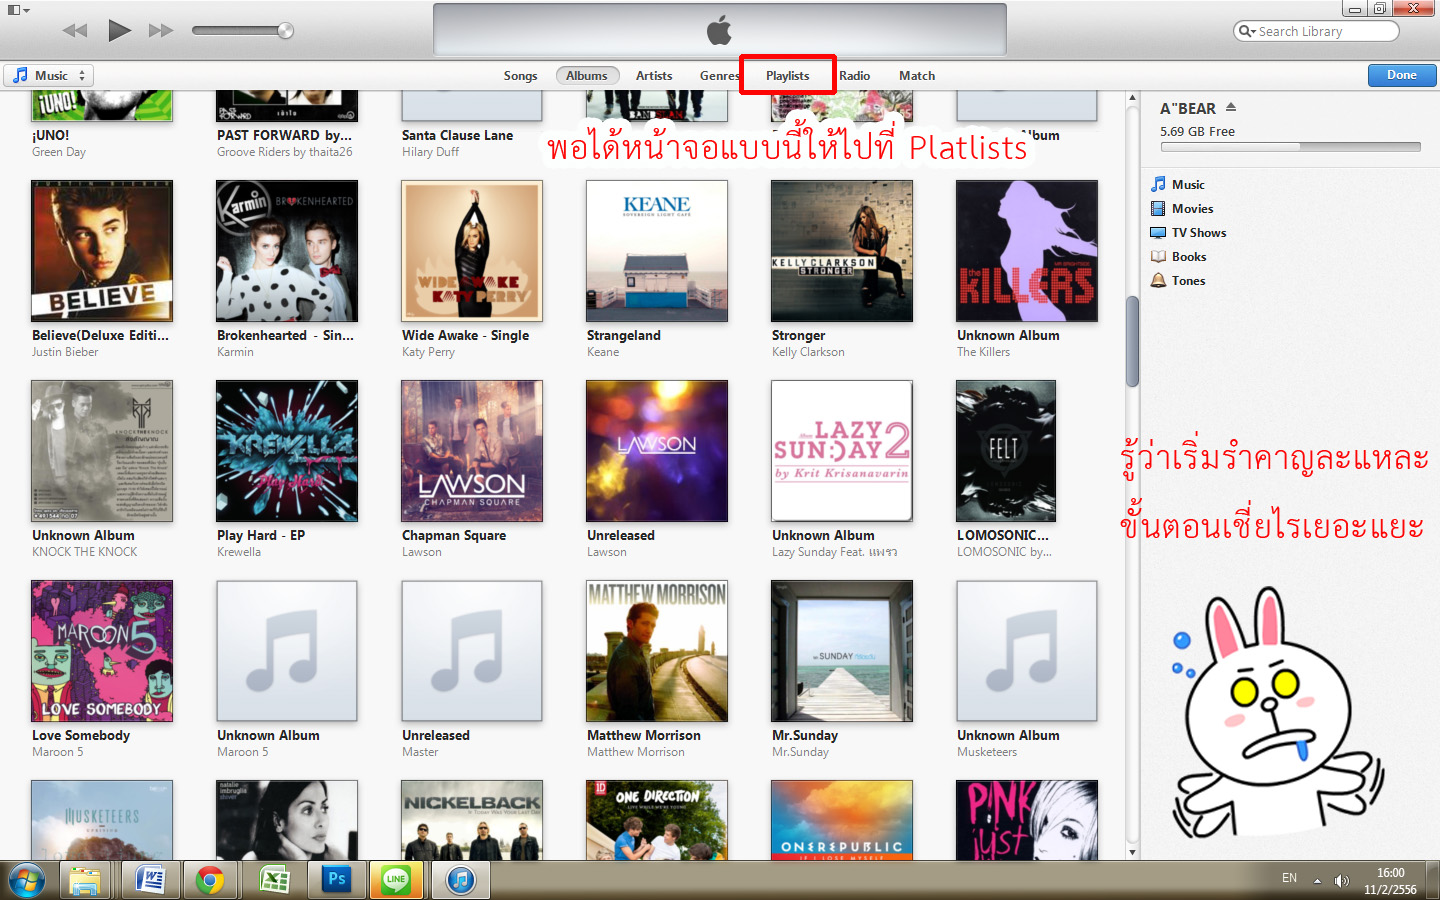Adjust the volume slider
The width and height of the screenshot is (1440, 900).
[243, 31]
